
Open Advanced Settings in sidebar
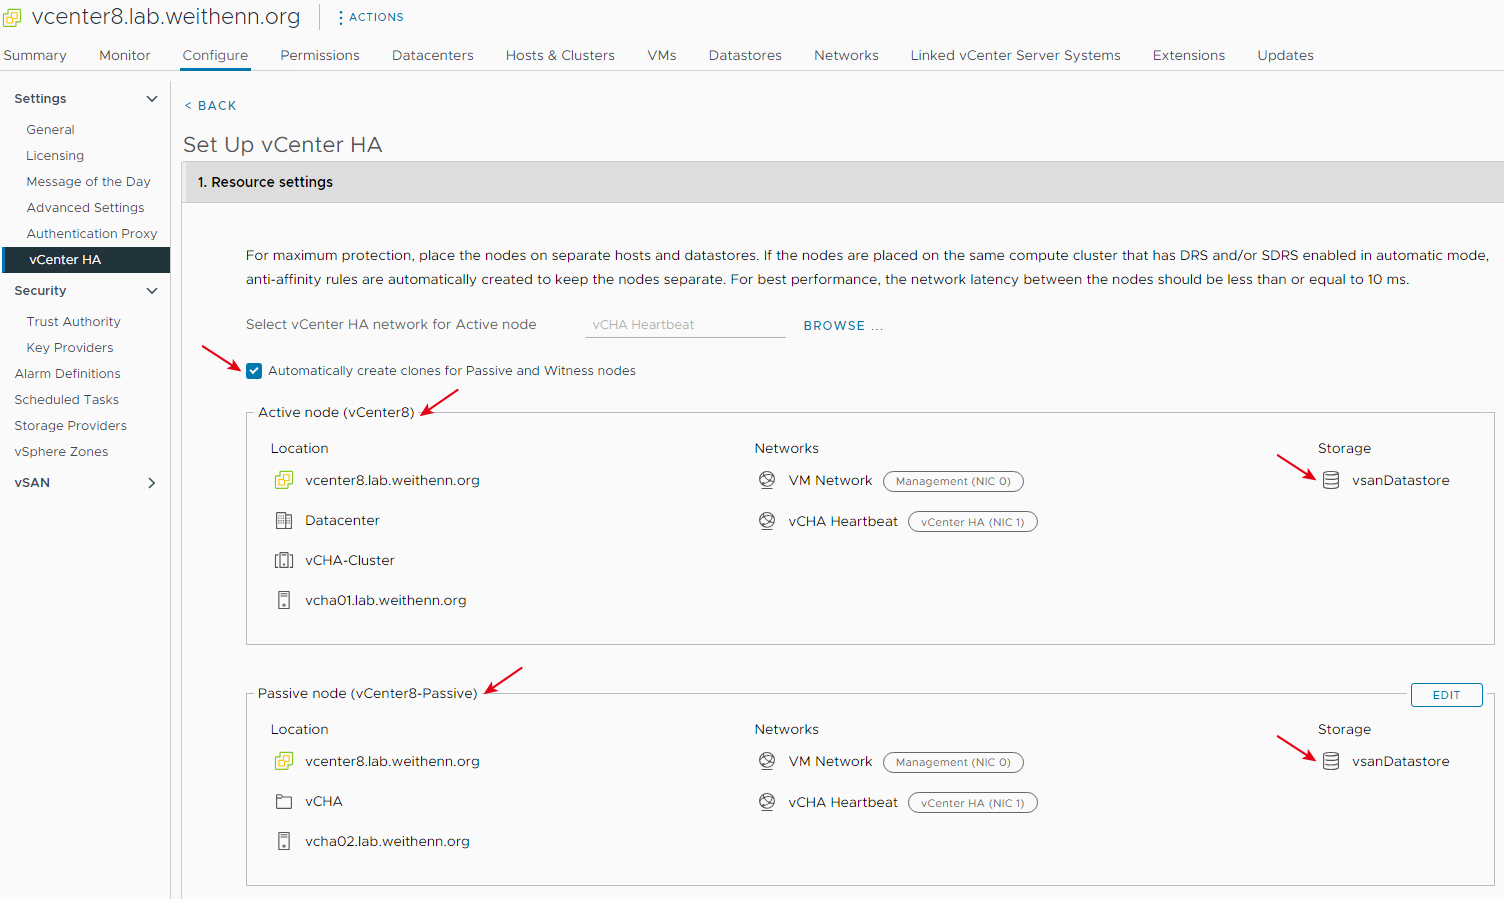pyautogui.click(x=85, y=207)
